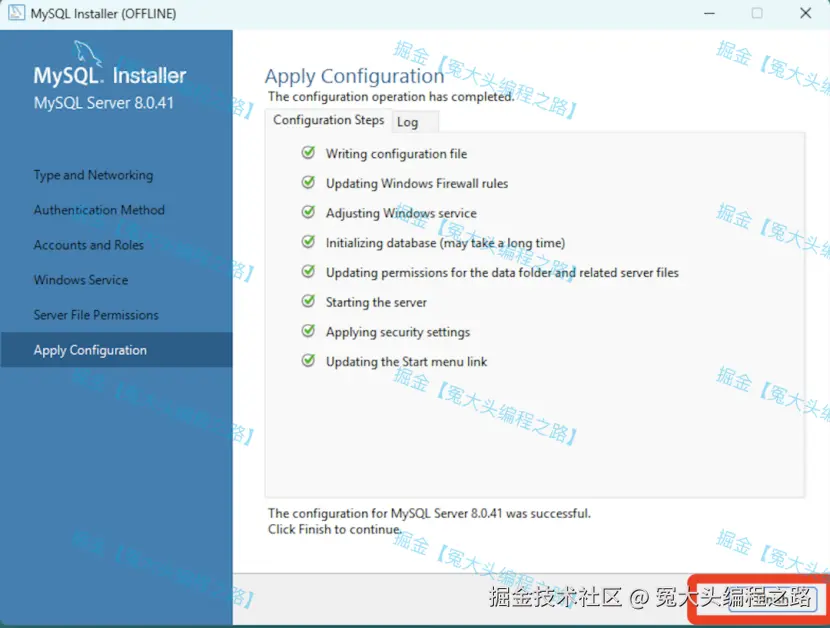
Task: Click the highlighted Finish button
Action: (755, 596)
